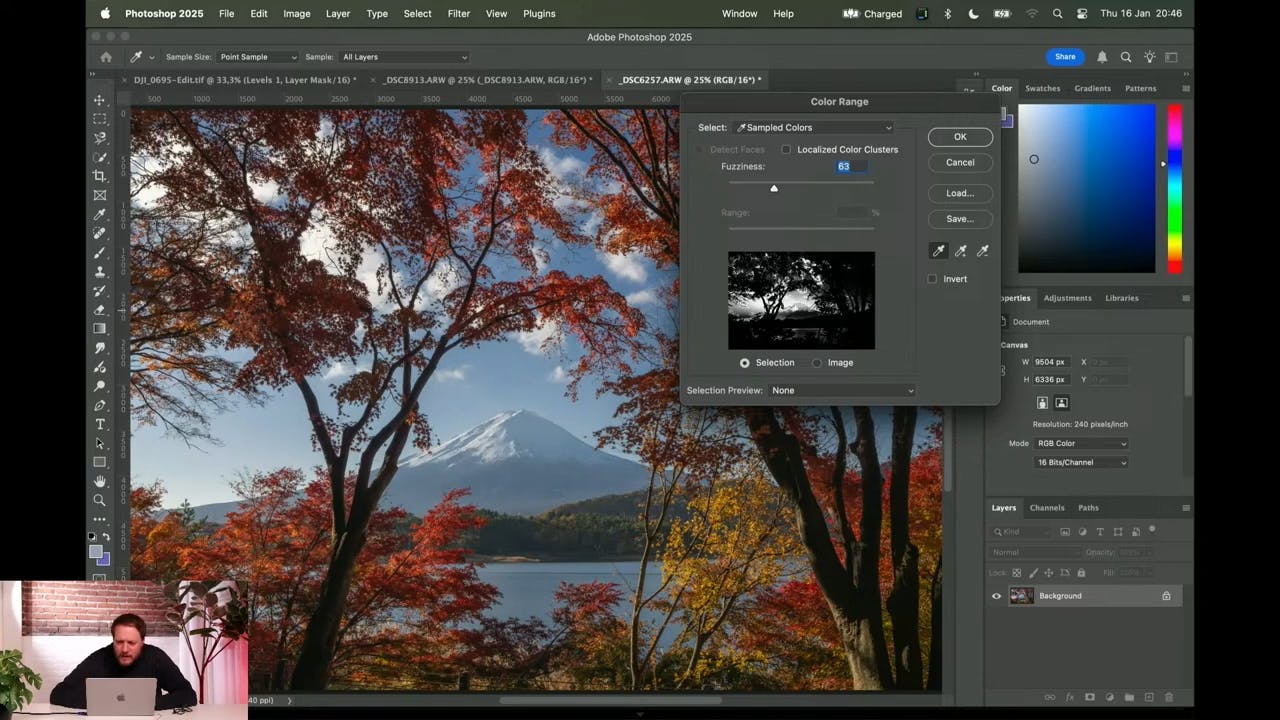Open layer styles via the fx icon

click(1069, 697)
